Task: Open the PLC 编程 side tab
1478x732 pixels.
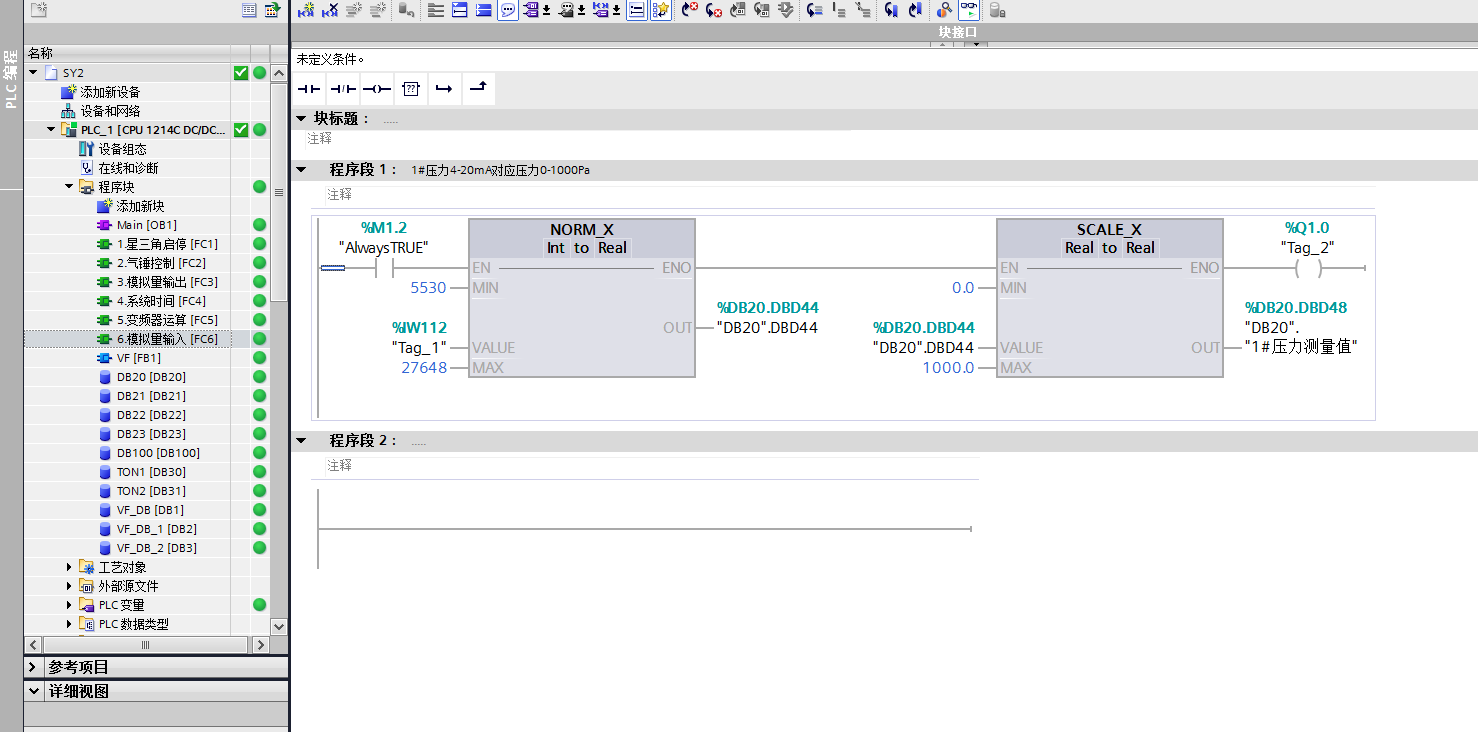Action: coord(11,80)
